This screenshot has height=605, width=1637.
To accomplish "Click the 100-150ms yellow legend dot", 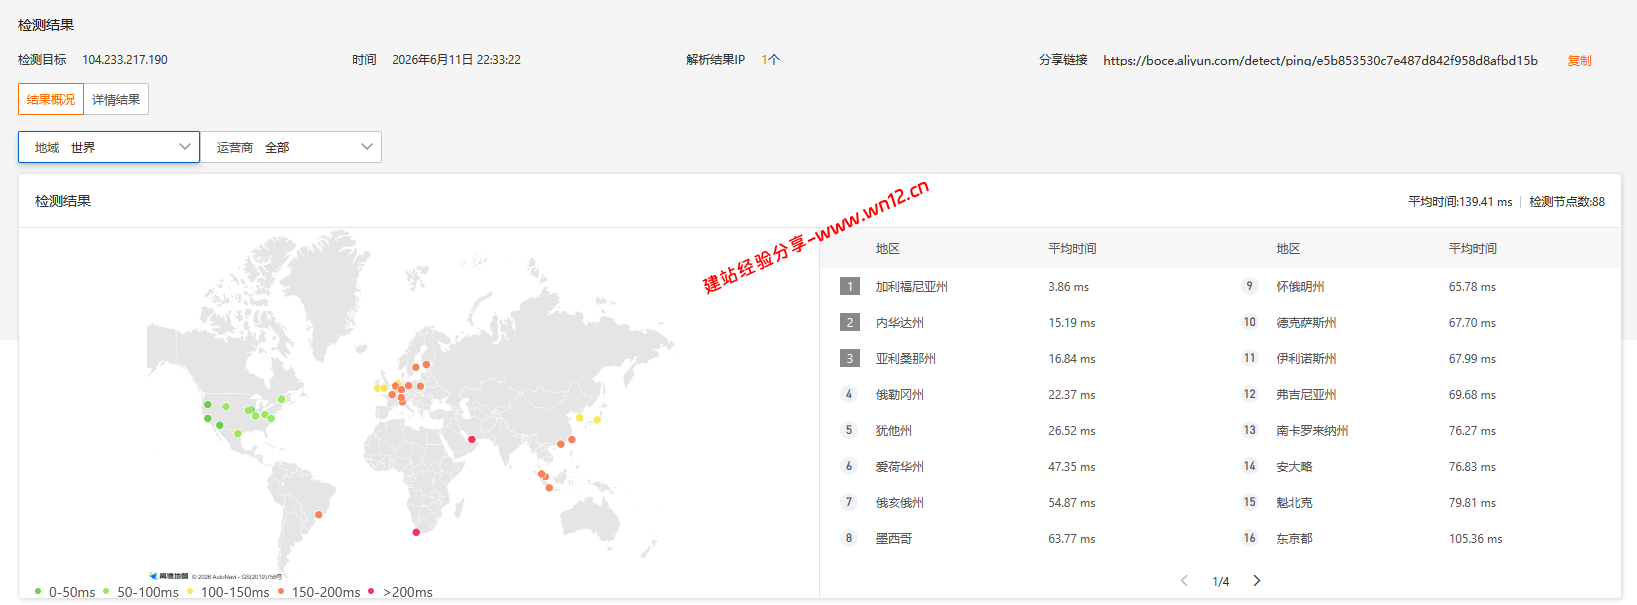I will tap(190, 591).
